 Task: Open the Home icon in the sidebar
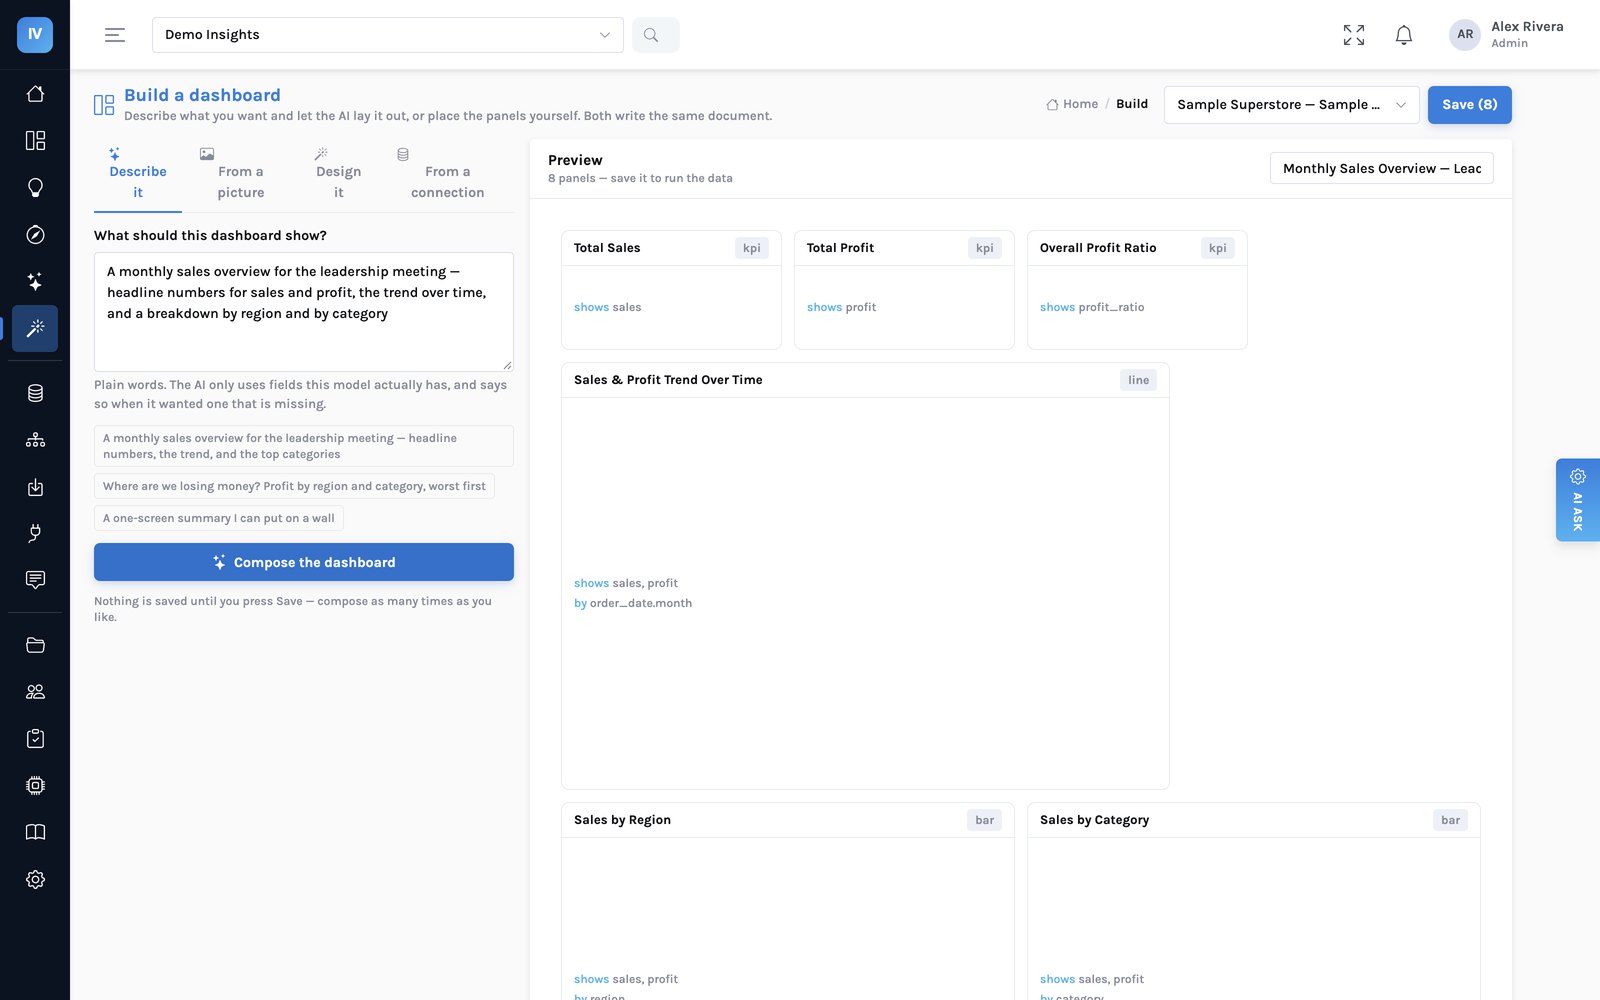35,94
